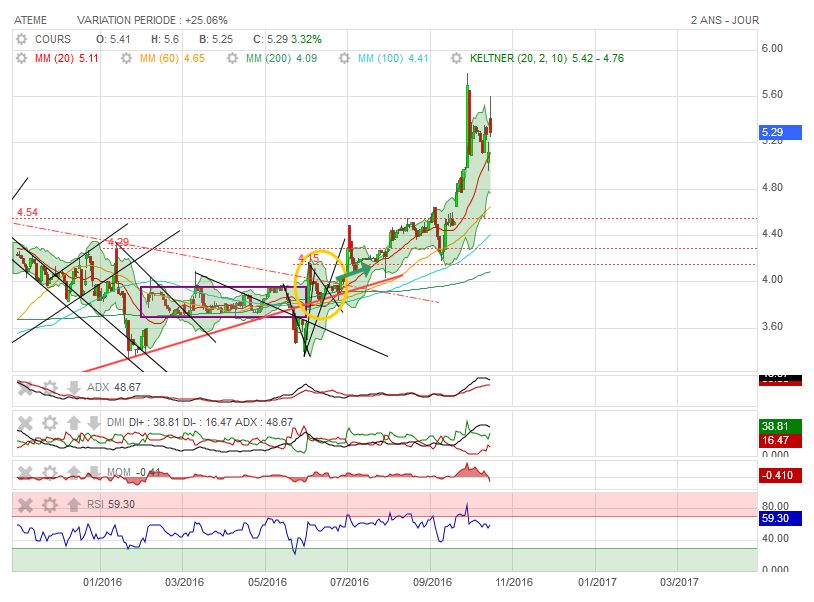The width and height of the screenshot is (814, 602).
Task: Remove the MOM indicator panel
Action: (x=25, y=473)
